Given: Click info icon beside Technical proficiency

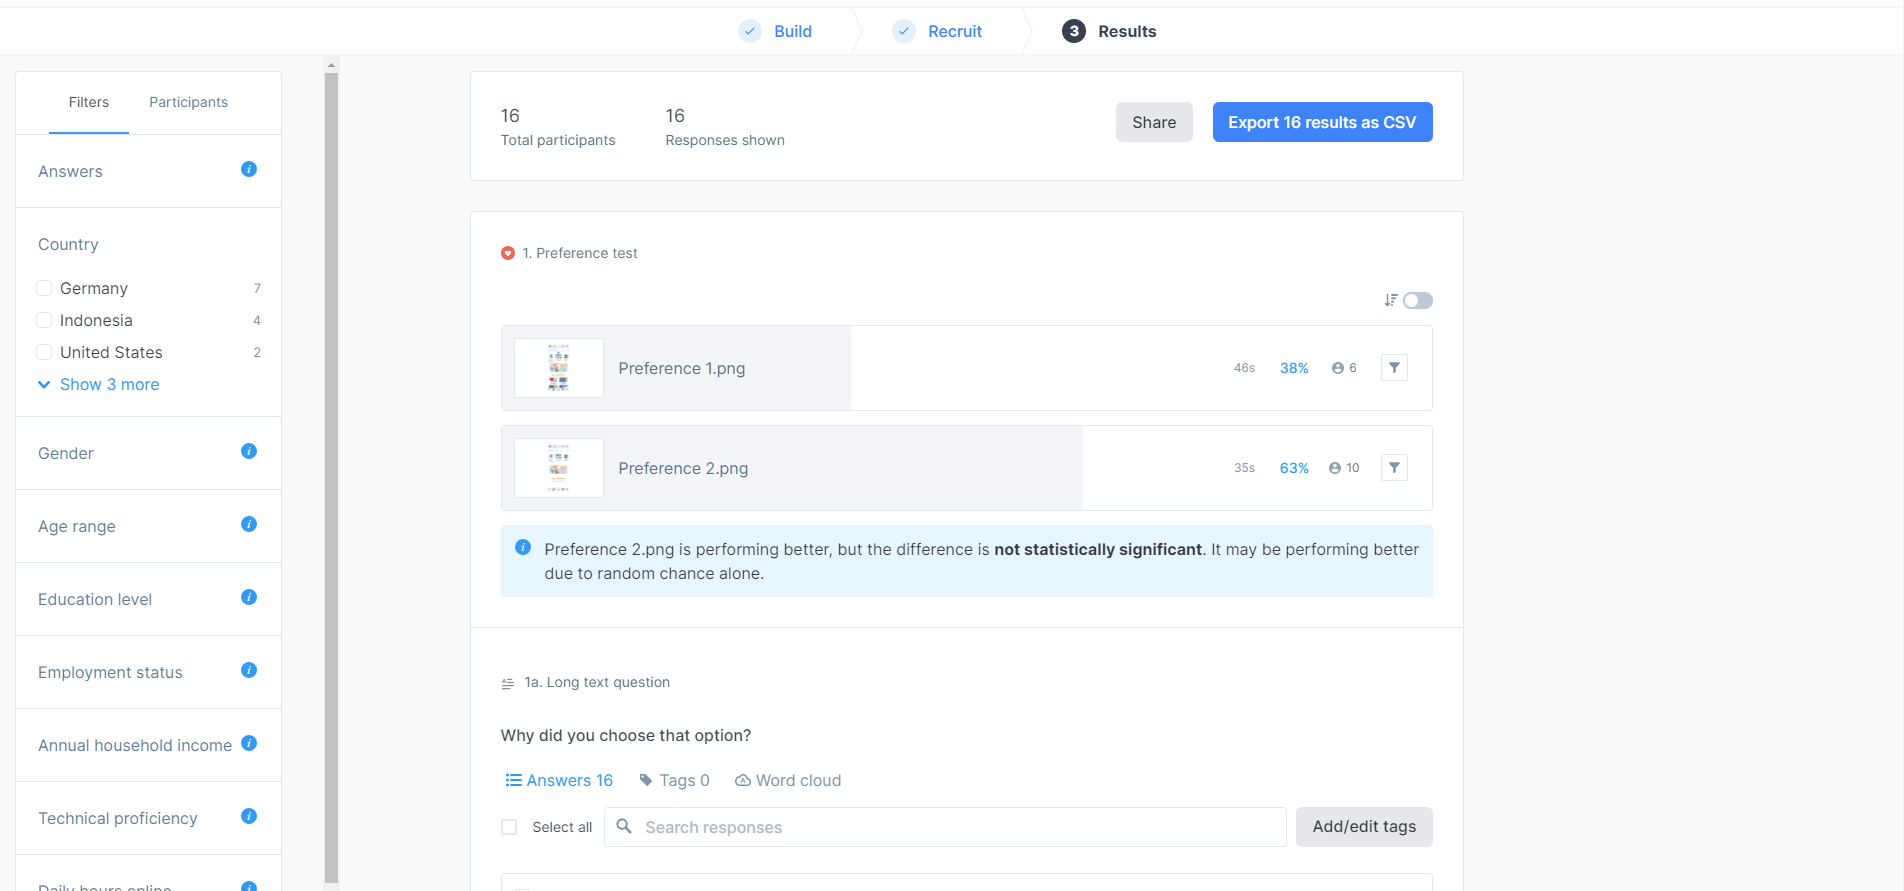Looking at the screenshot, I should click(x=249, y=817).
